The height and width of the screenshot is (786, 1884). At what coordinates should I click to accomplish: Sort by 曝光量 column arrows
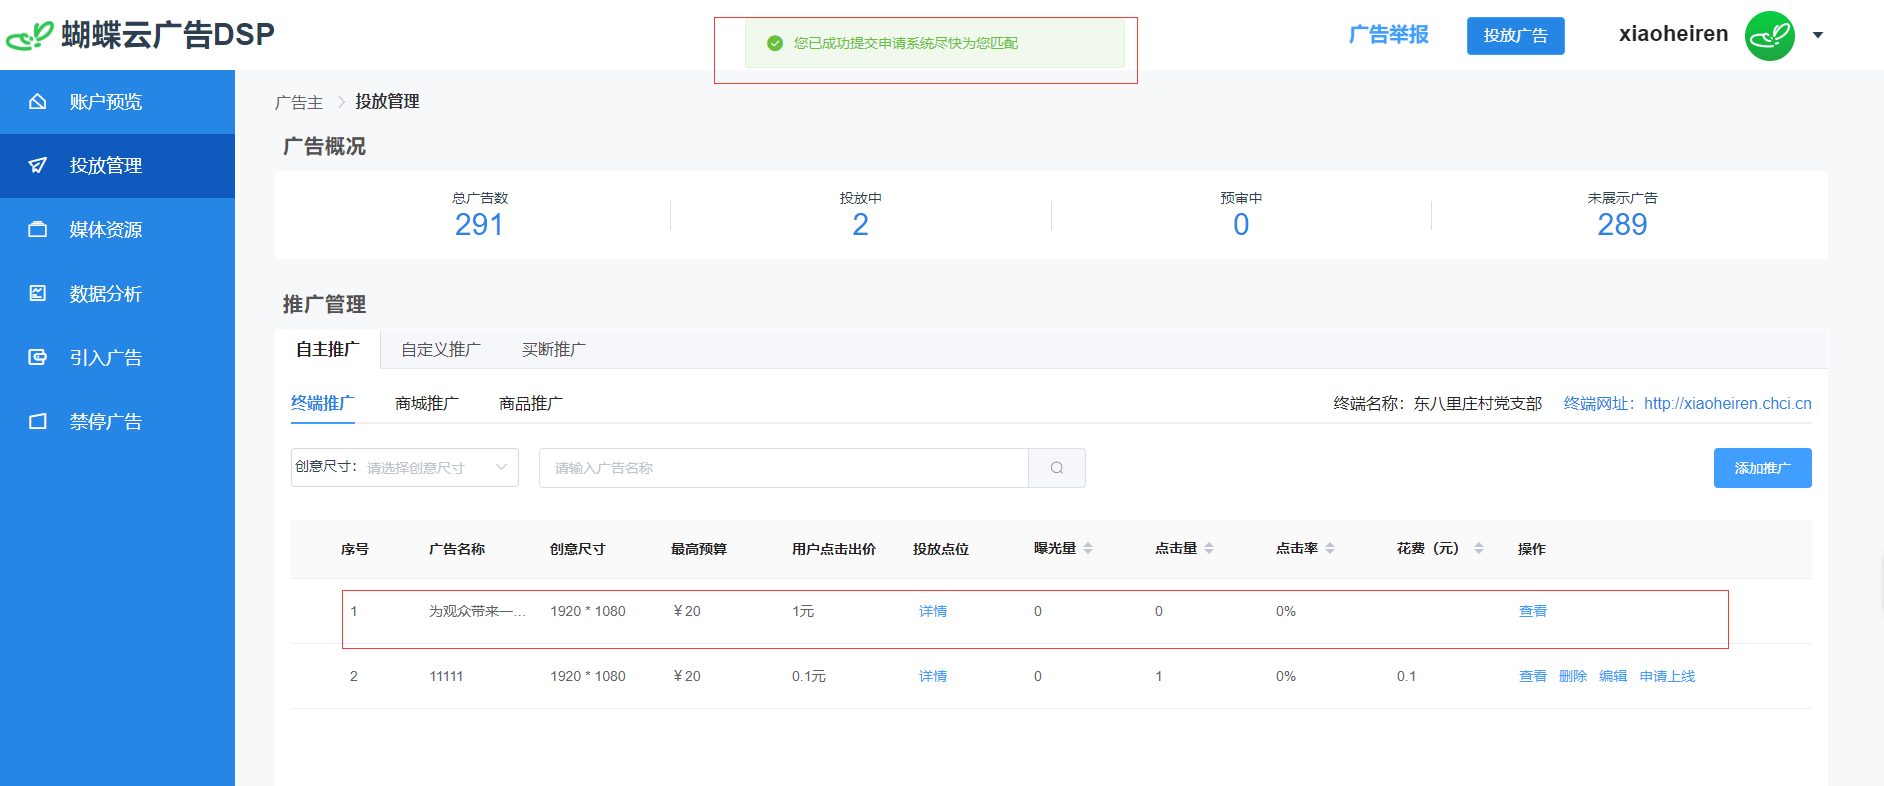[1088, 548]
